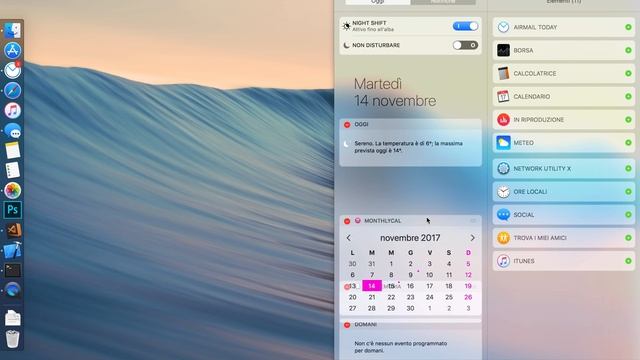Turn off the Night Shift switch
Screen dimensions: 640x360
click(465, 26)
